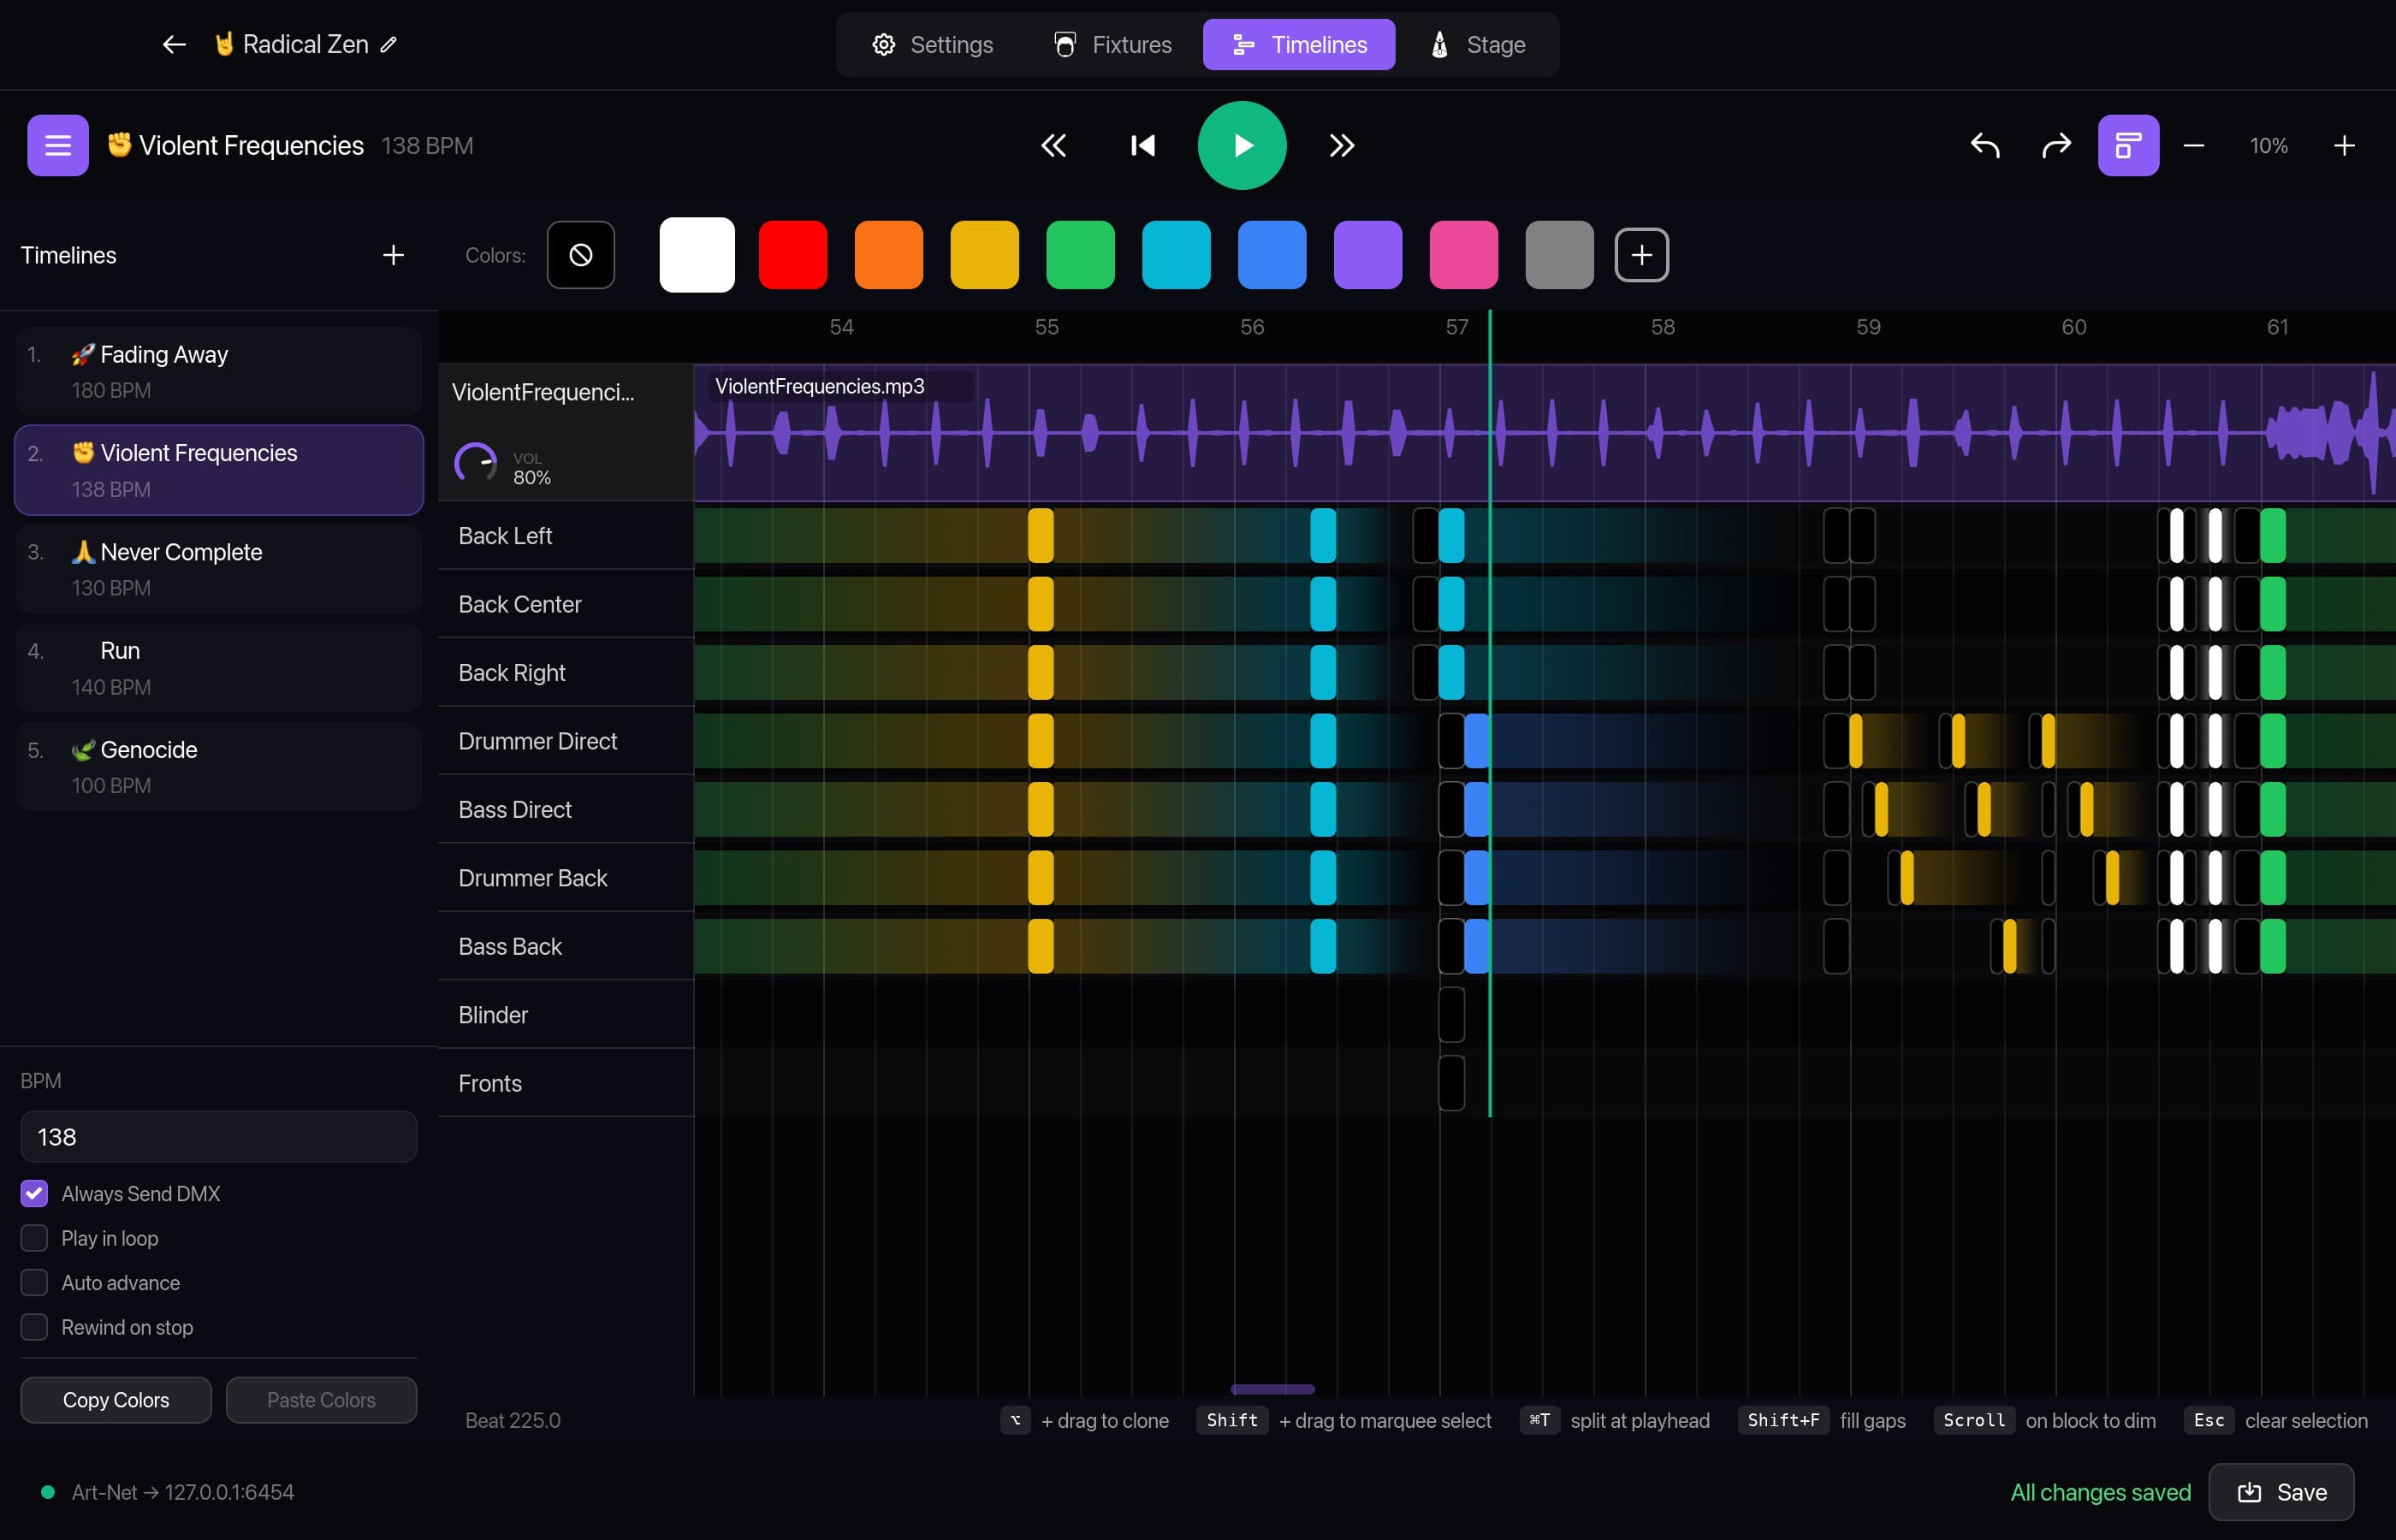This screenshot has width=2396, height=1540.
Task: Select the Violent Frequencies timeline entry
Action: 219,470
